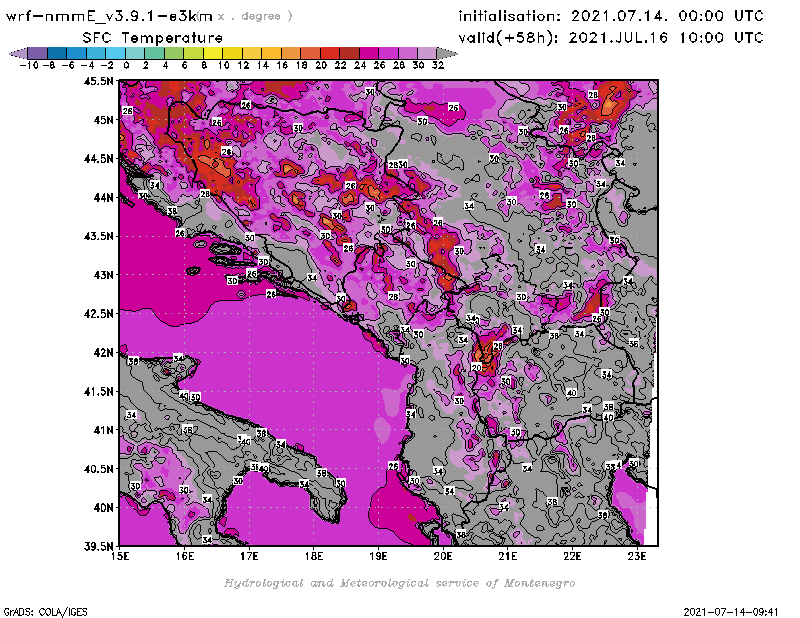Select the Hydrological and Meteorological service of Montenegro caption
800x618 pixels.
click(x=399, y=583)
